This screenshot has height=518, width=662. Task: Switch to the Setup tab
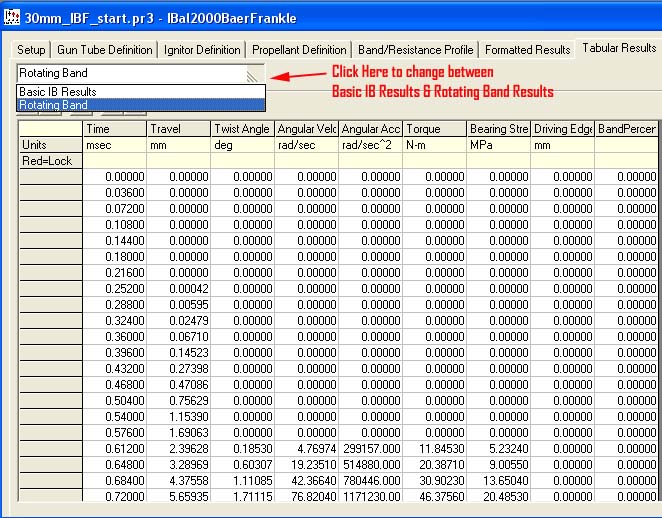point(31,50)
